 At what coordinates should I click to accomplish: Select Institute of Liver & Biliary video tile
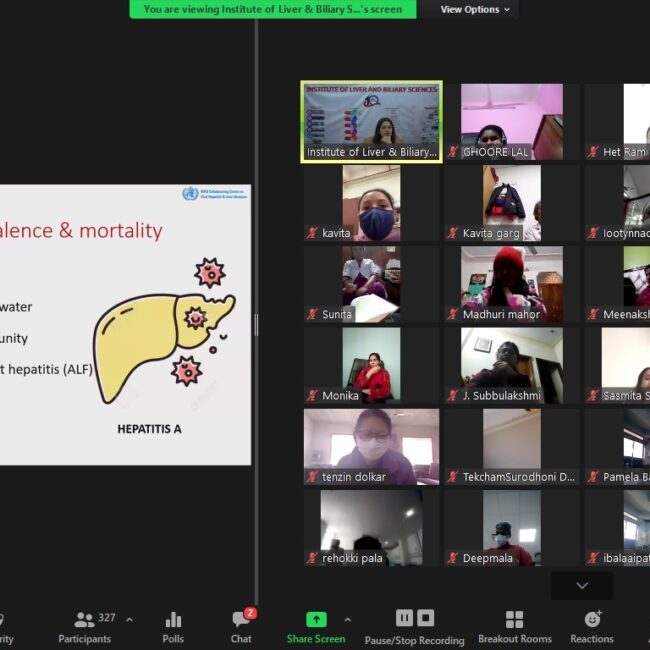pos(371,121)
